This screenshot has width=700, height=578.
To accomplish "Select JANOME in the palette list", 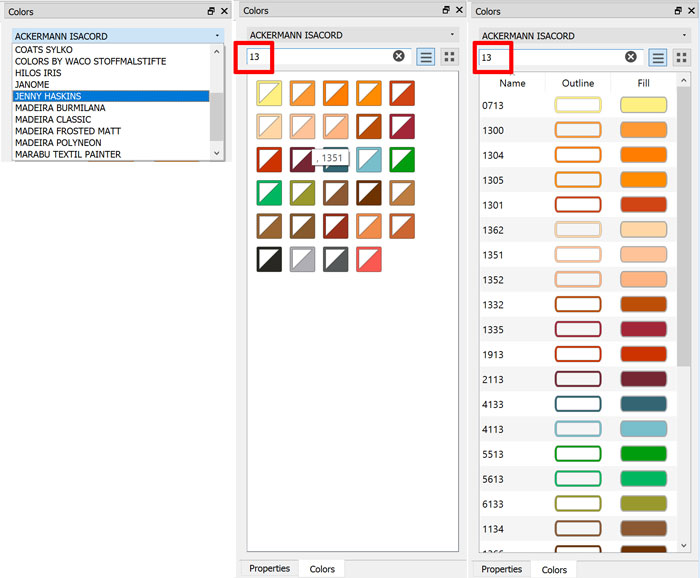I will (32, 85).
